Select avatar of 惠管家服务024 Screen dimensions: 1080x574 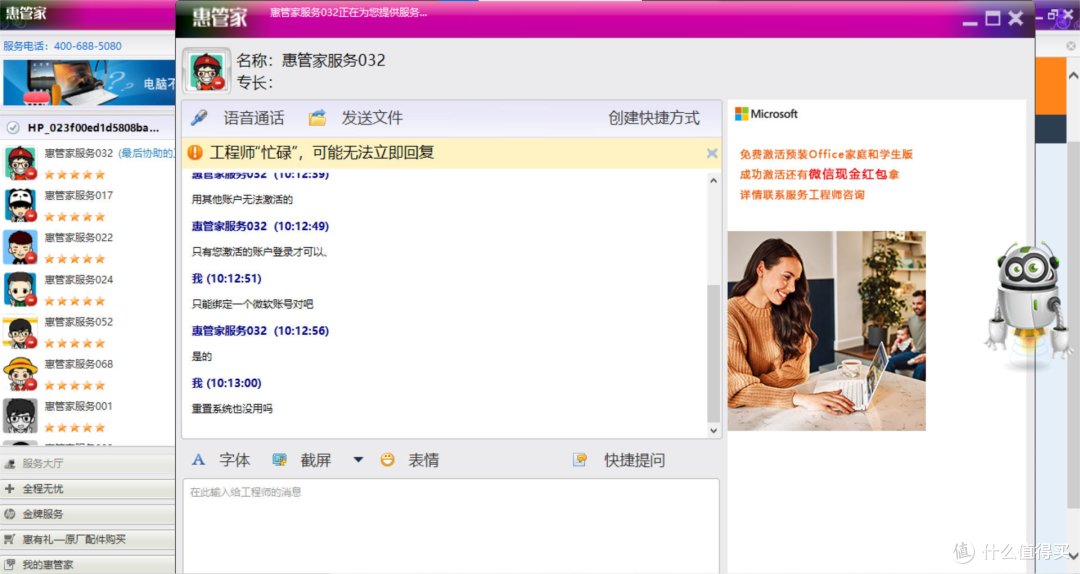[x=20, y=289]
